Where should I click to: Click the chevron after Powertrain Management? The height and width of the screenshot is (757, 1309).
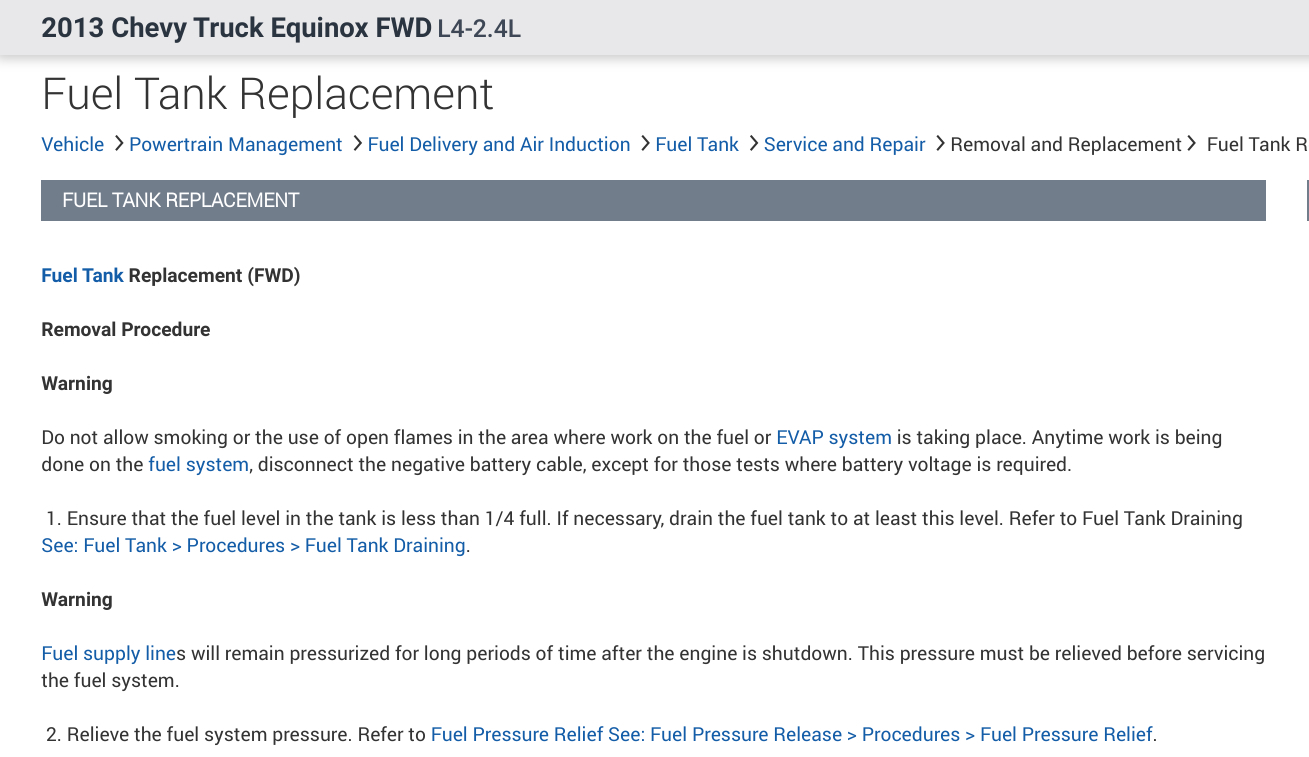[357, 144]
